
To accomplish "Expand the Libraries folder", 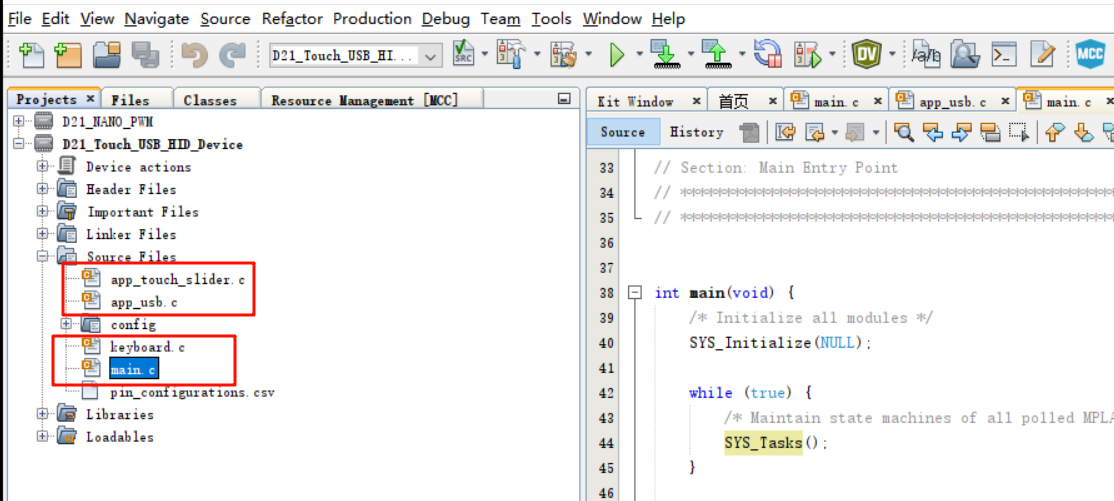I will click(x=43, y=414).
